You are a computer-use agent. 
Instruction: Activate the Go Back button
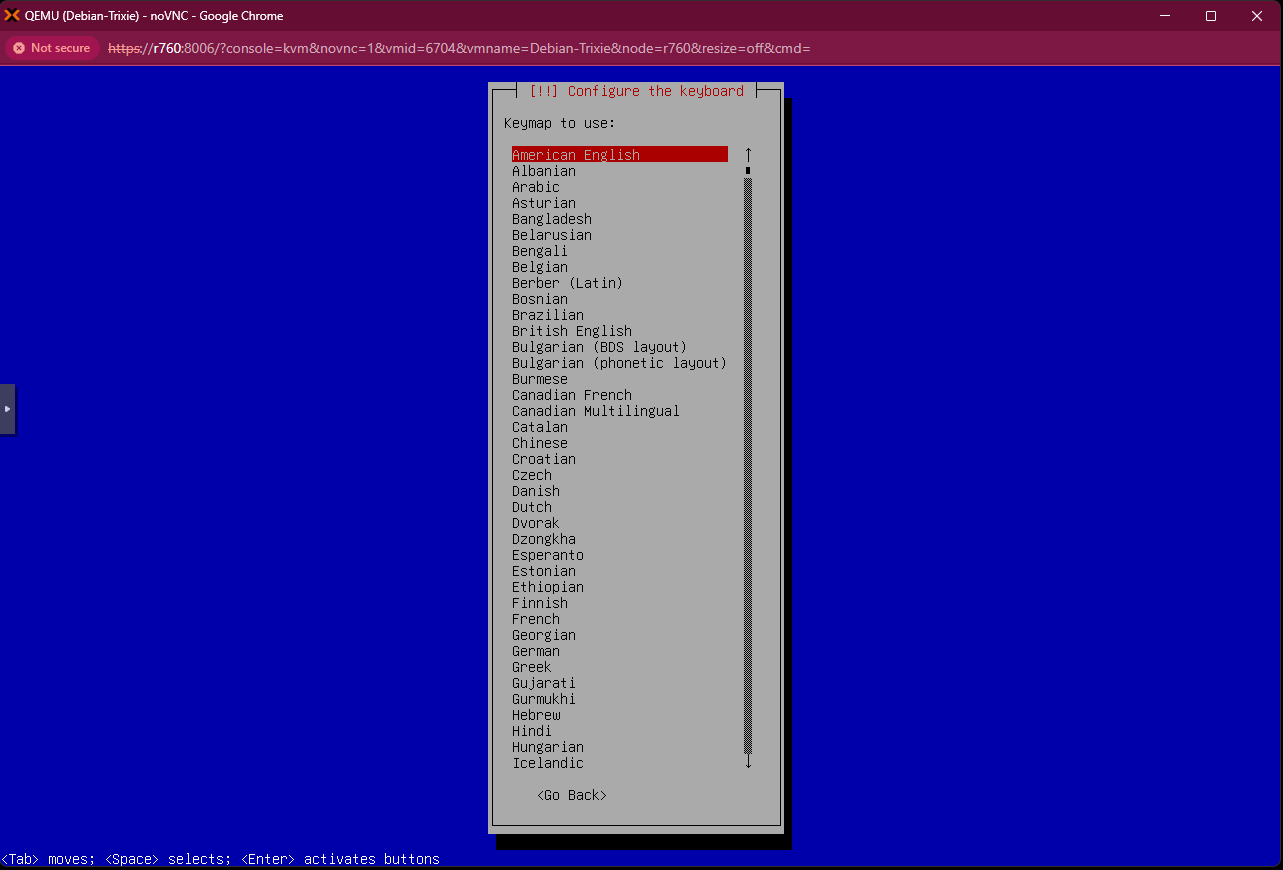tap(571, 794)
